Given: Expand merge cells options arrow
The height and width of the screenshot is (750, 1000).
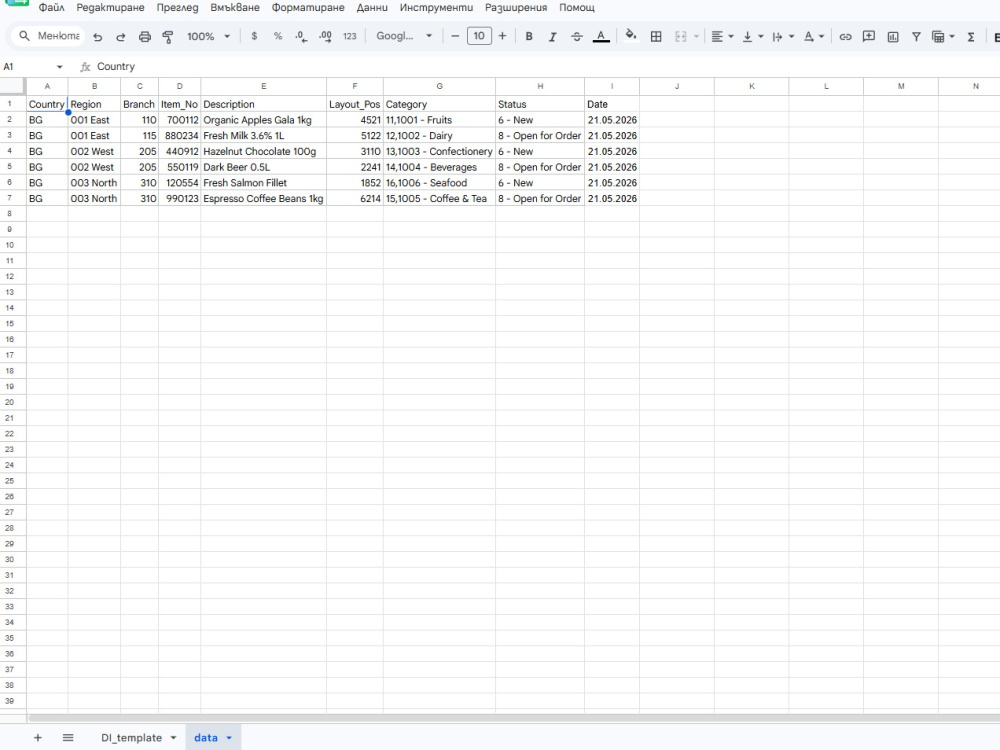Looking at the screenshot, I should click(696, 36).
